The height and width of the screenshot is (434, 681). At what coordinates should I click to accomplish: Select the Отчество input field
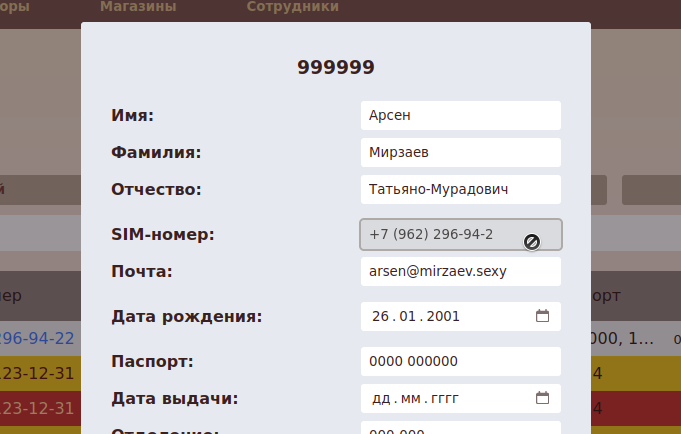(460, 189)
